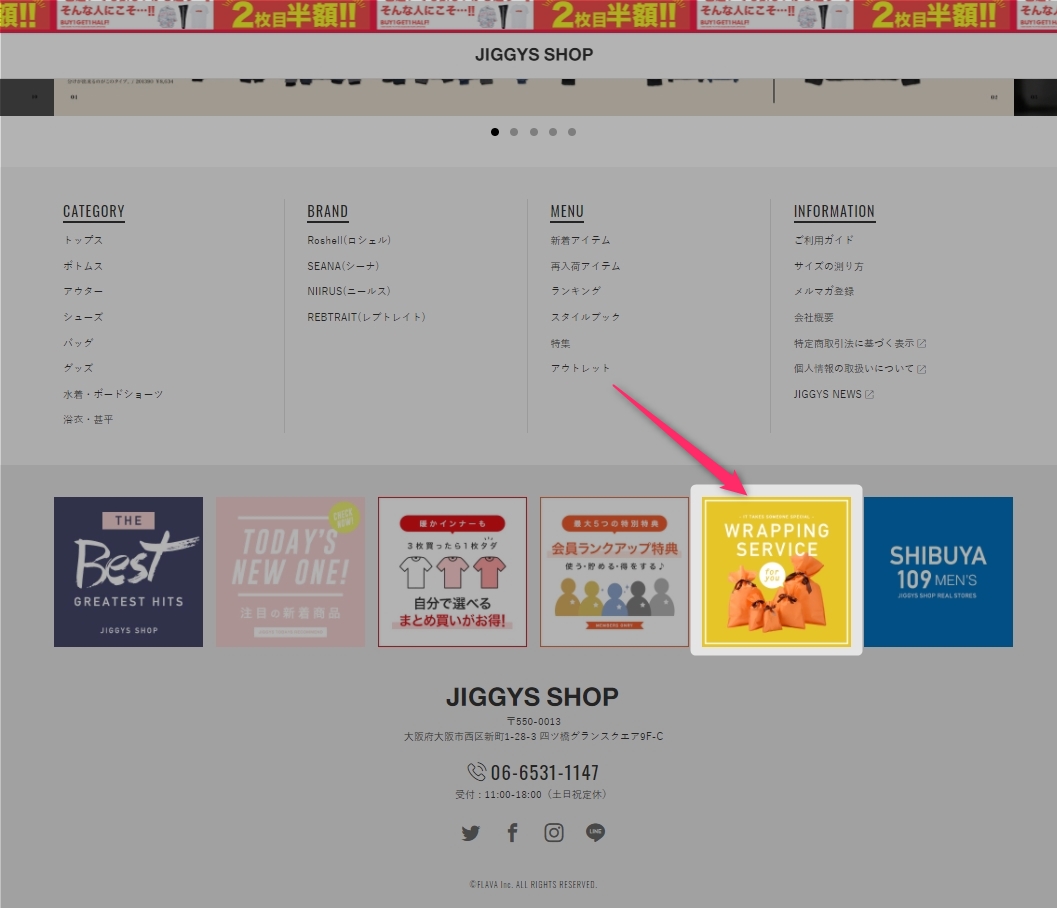This screenshot has height=908, width=1057.
Task: Open the ご利用ガイド information link
Action: 824,240
